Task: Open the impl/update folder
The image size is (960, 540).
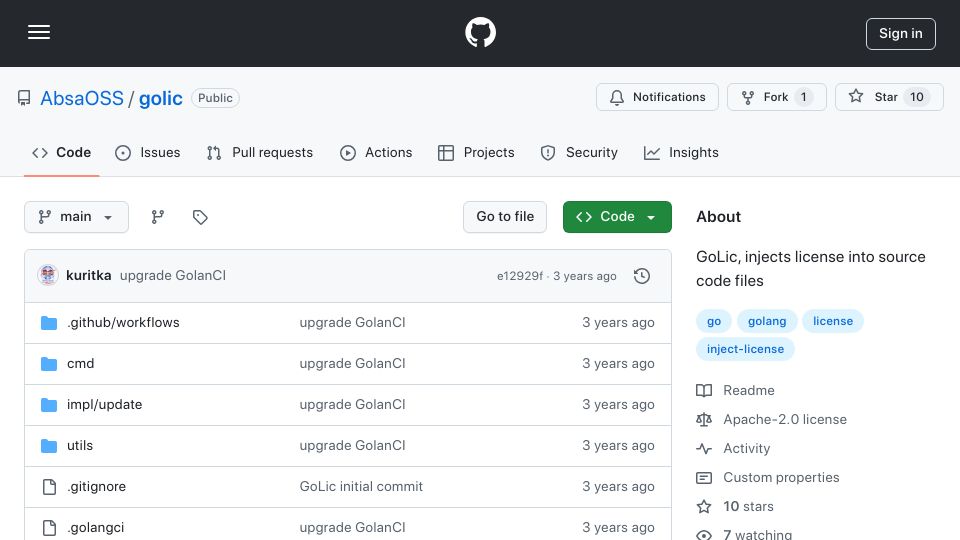Action: (104, 405)
